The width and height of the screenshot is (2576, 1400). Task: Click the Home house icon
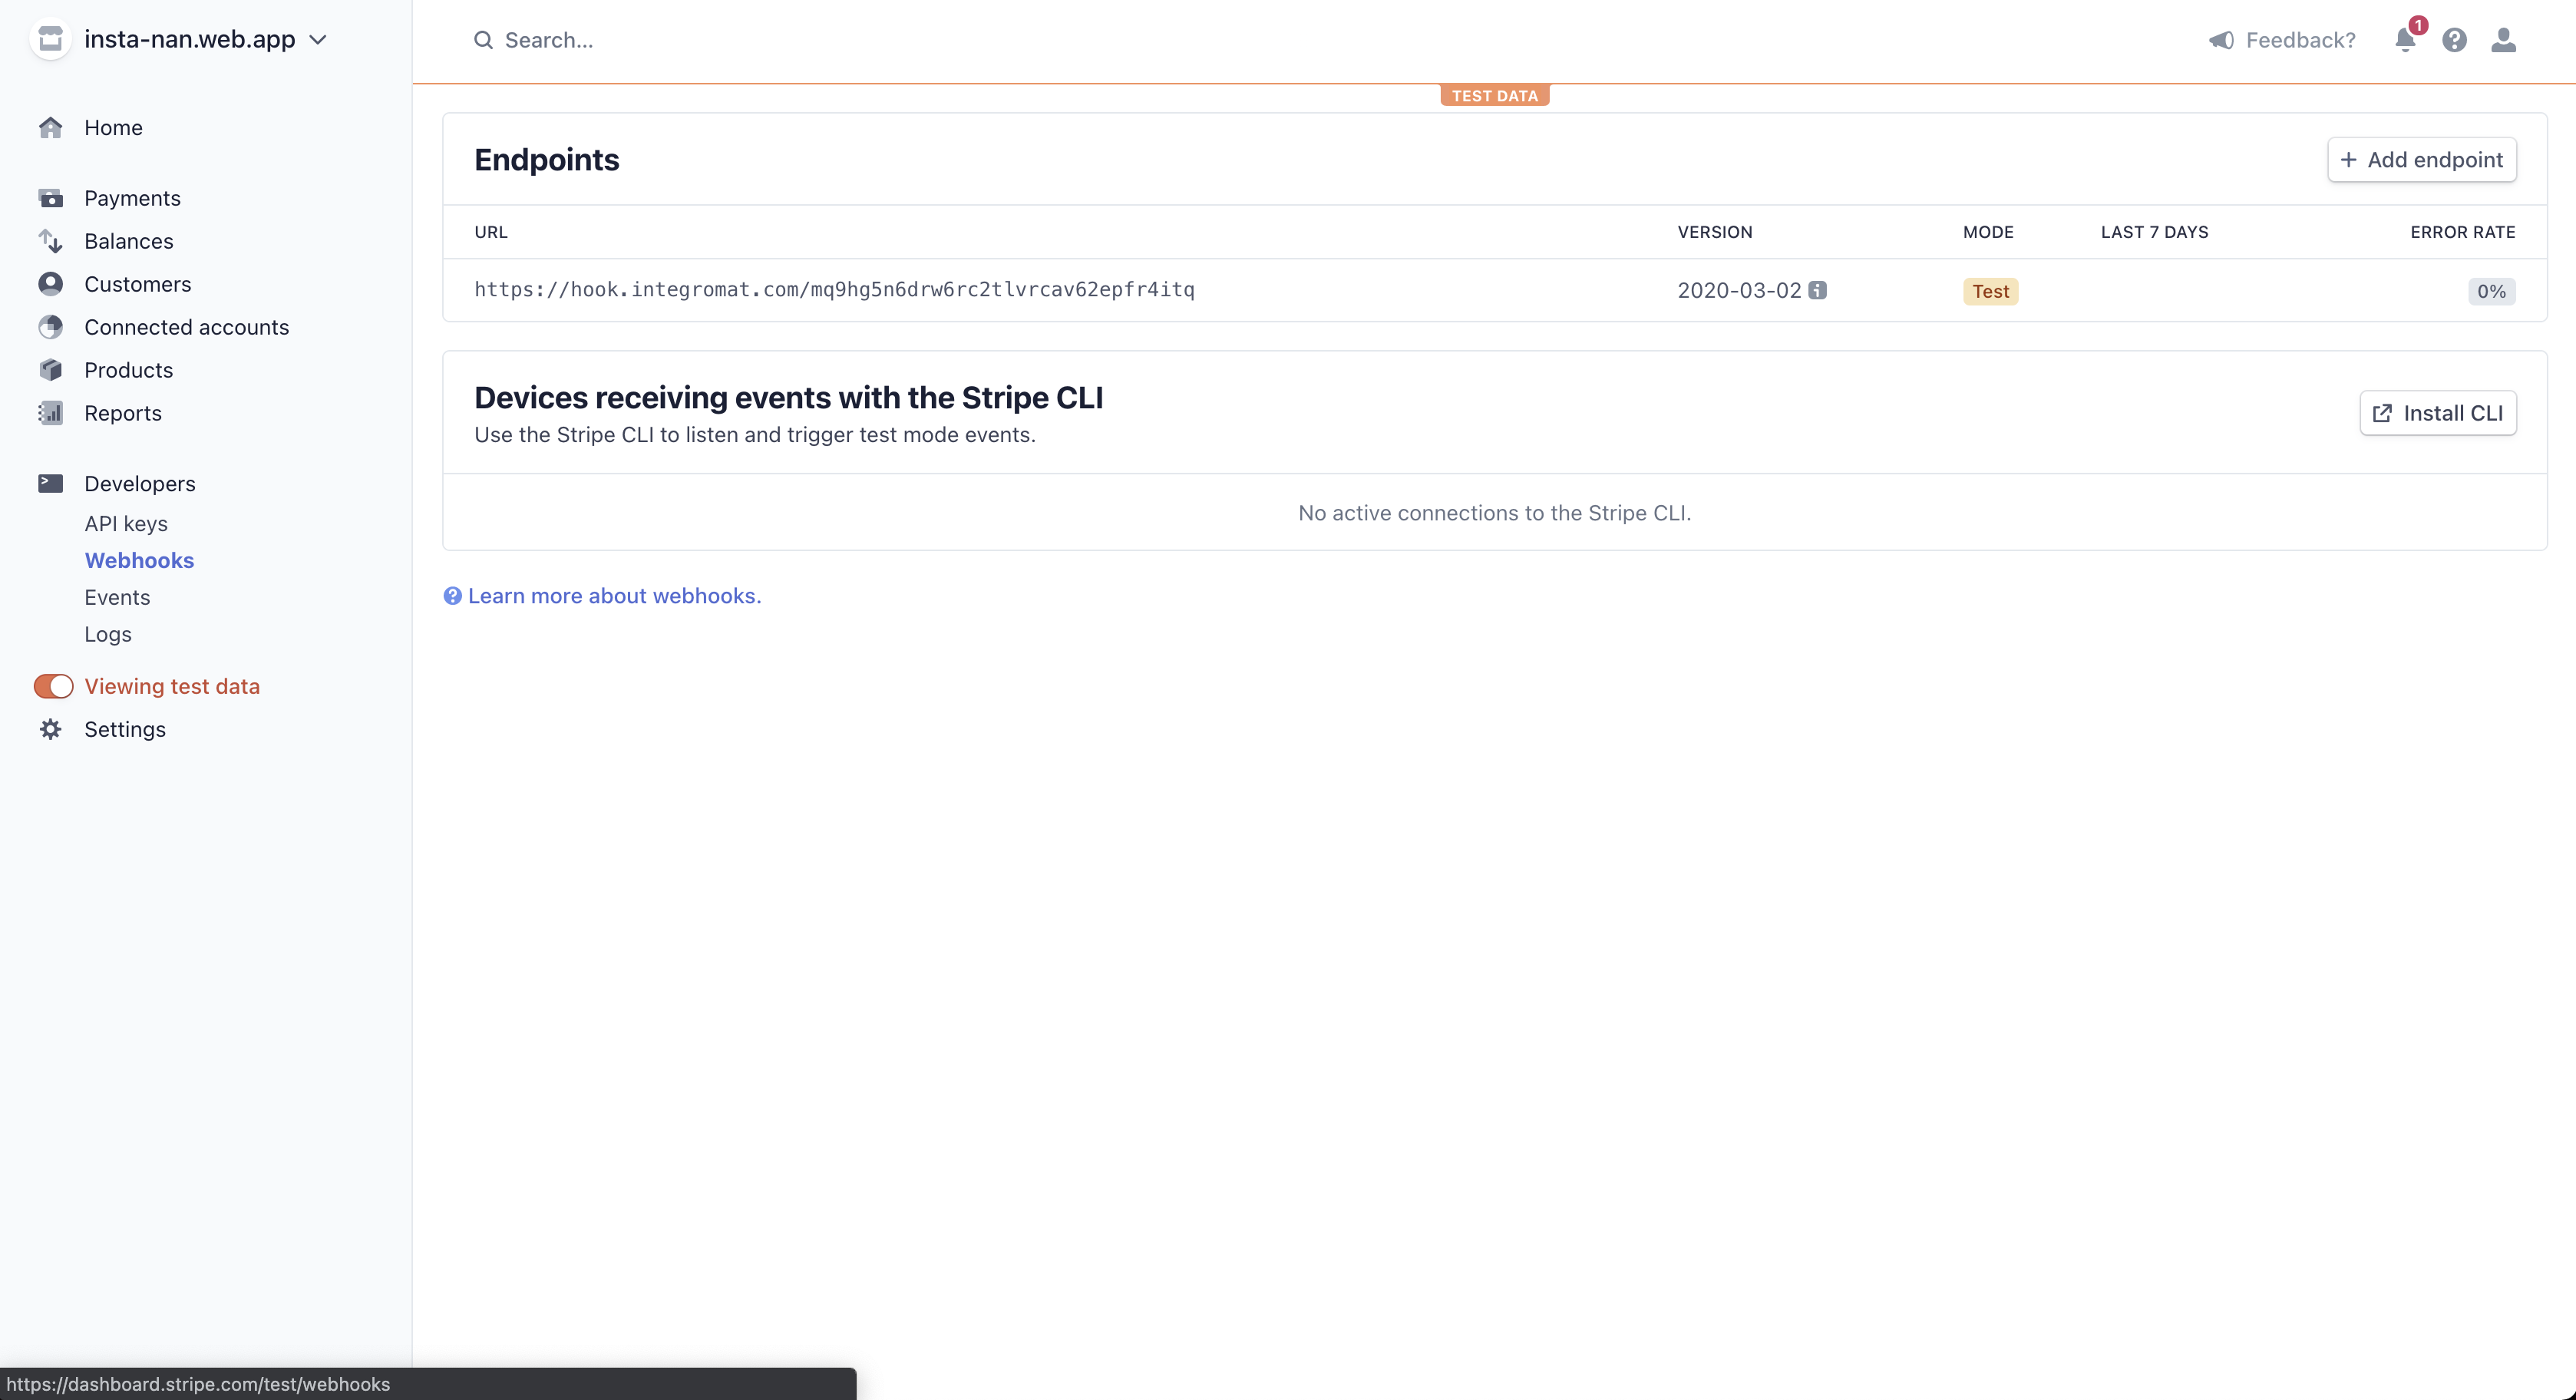pyautogui.click(x=51, y=128)
